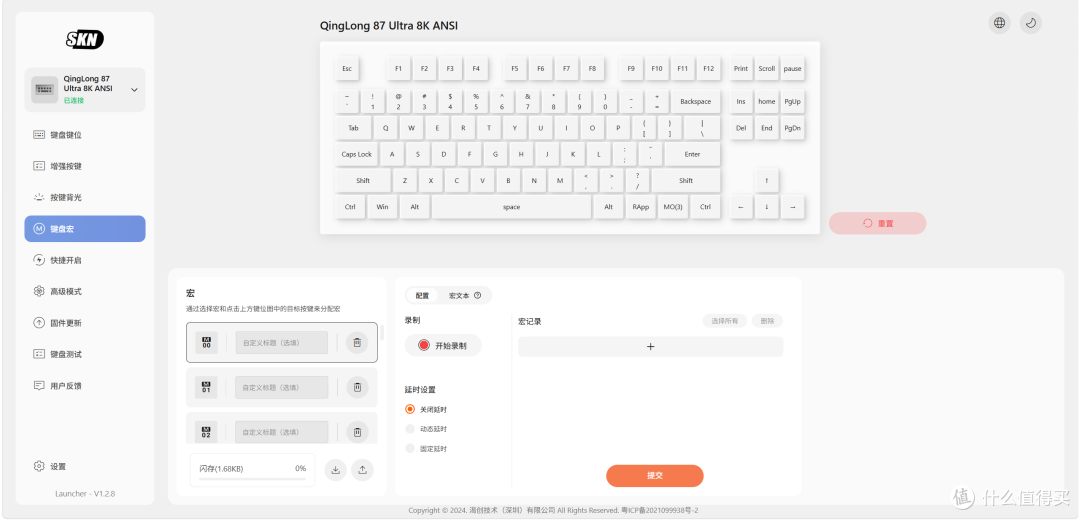1080x520 pixels.
Task: Start recording with 开始录制 button
Action: 443,345
